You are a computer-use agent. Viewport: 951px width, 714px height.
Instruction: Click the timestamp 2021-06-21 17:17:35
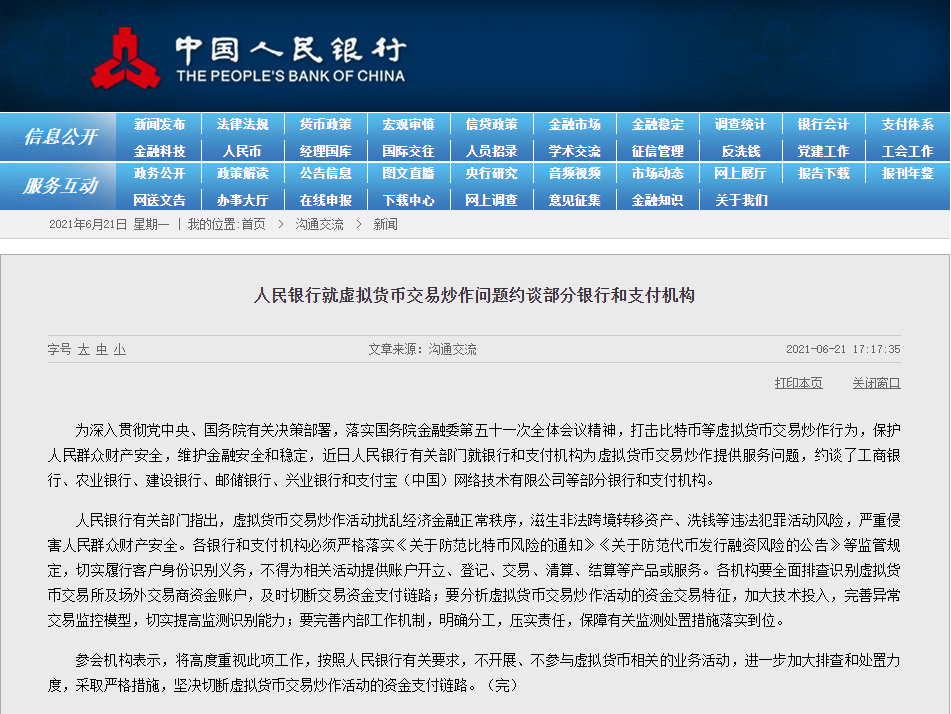(843, 349)
